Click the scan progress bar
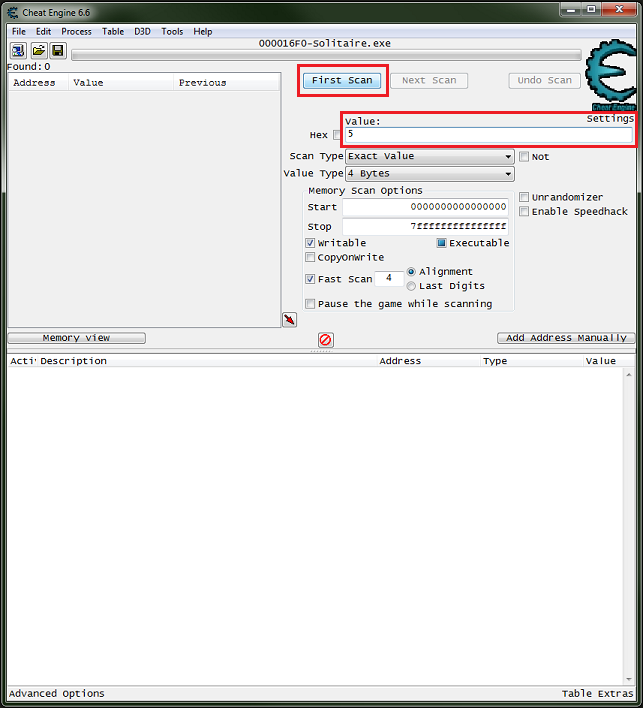The width and height of the screenshot is (643, 708). pyautogui.click(x=326, y=55)
